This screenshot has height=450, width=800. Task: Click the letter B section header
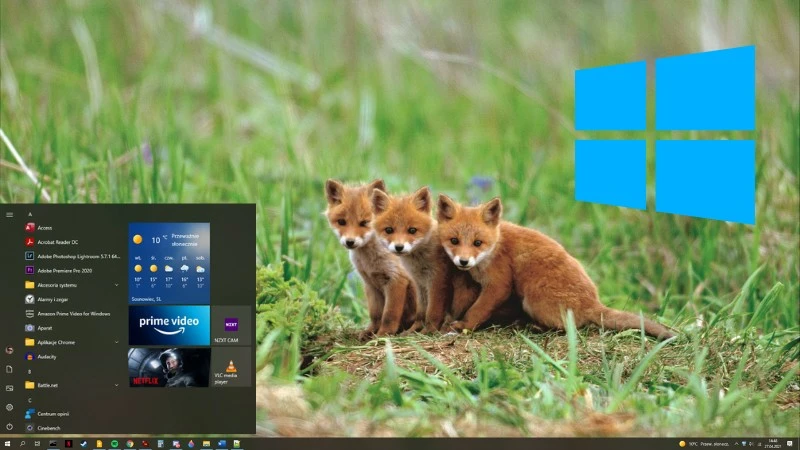[x=30, y=371]
